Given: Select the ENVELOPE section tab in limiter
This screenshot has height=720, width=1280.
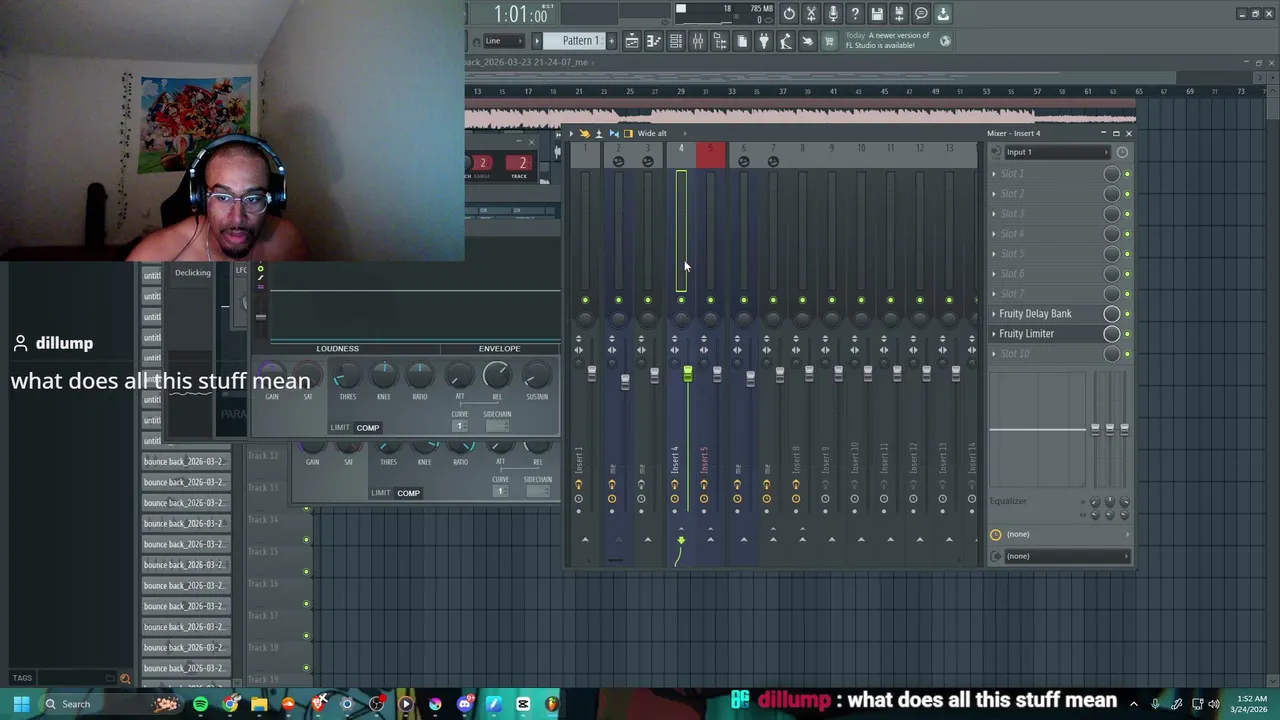Looking at the screenshot, I should [x=499, y=349].
